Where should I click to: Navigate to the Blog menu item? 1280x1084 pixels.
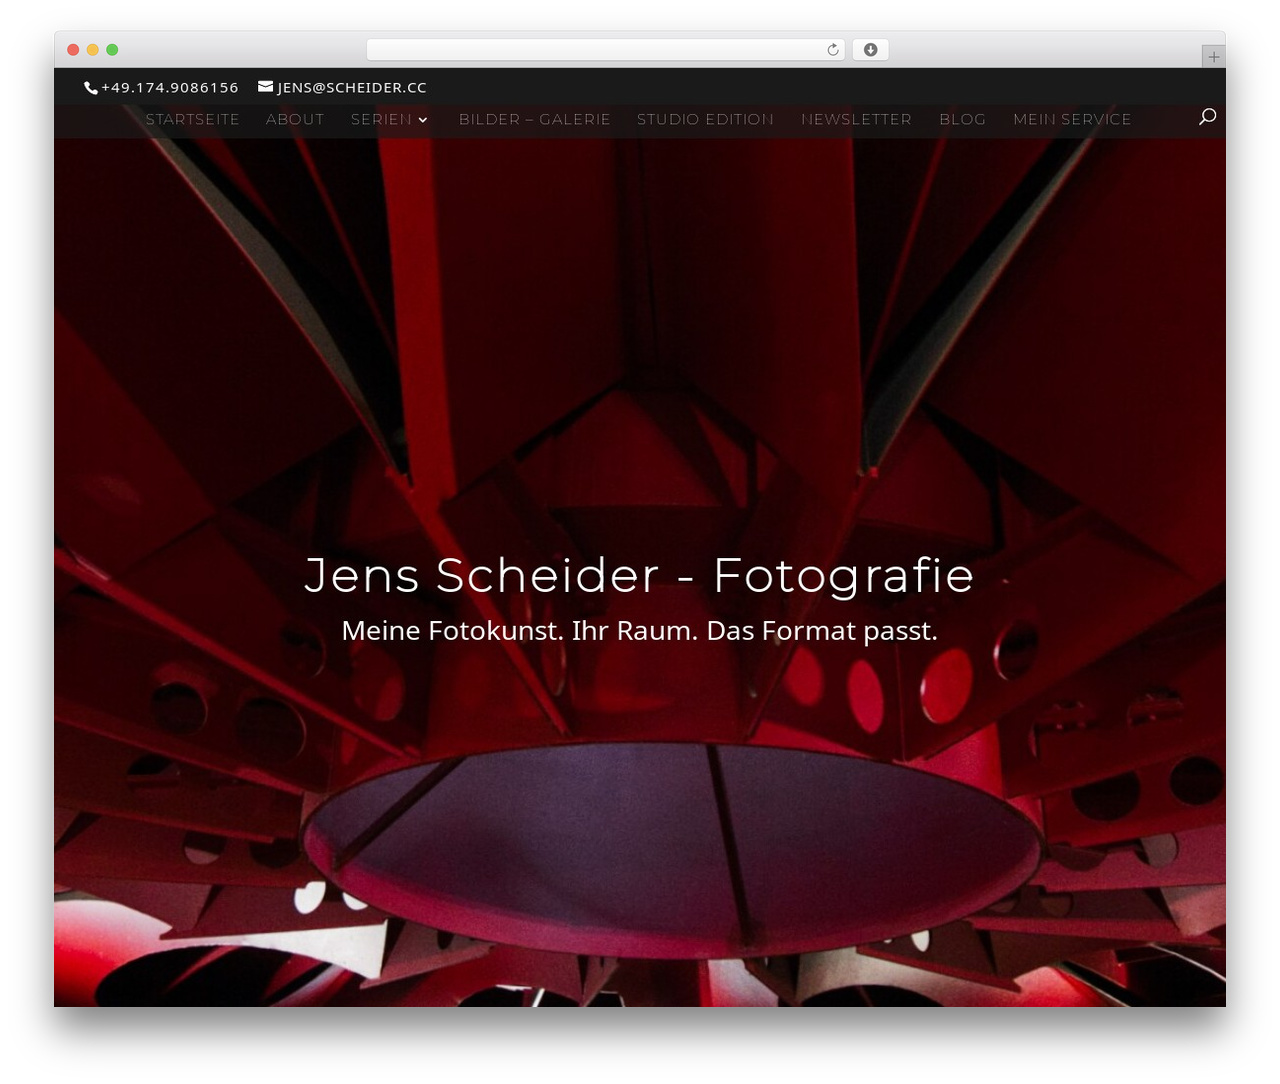point(963,119)
